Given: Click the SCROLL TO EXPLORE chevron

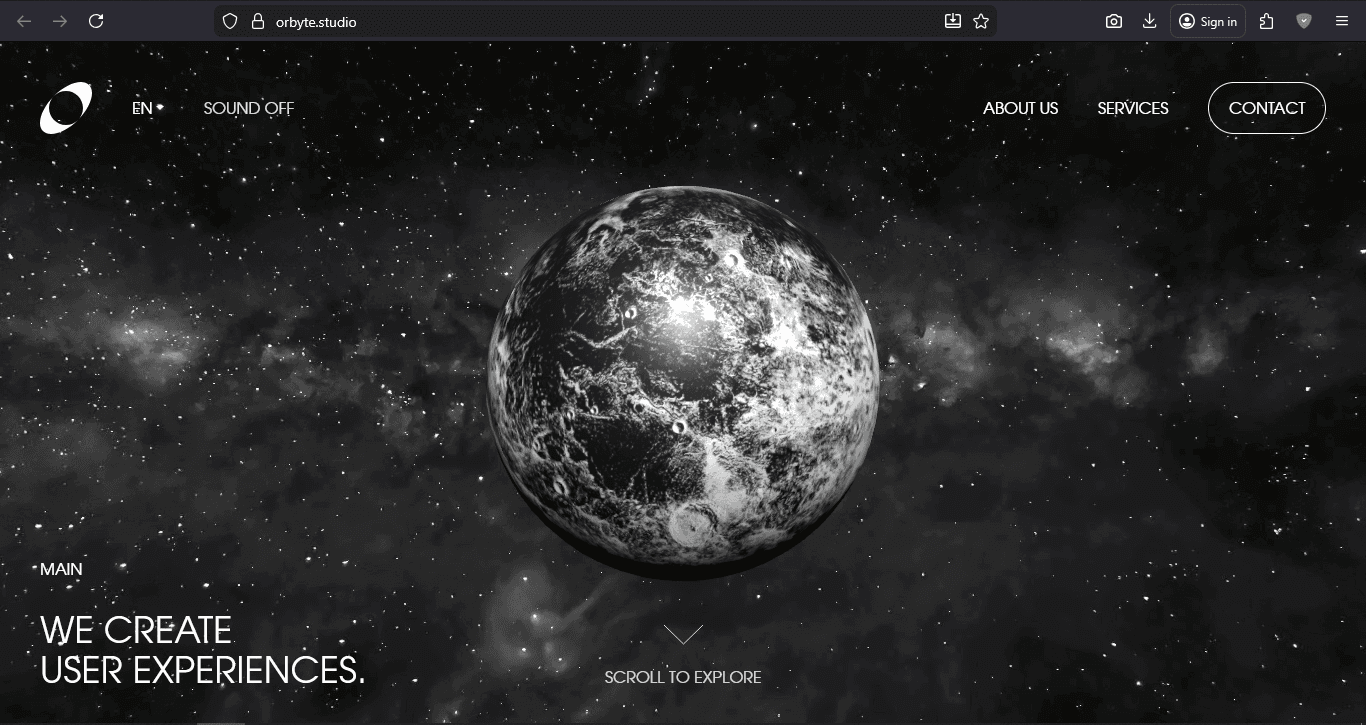Looking at the screenshot, I should [683, 633].
